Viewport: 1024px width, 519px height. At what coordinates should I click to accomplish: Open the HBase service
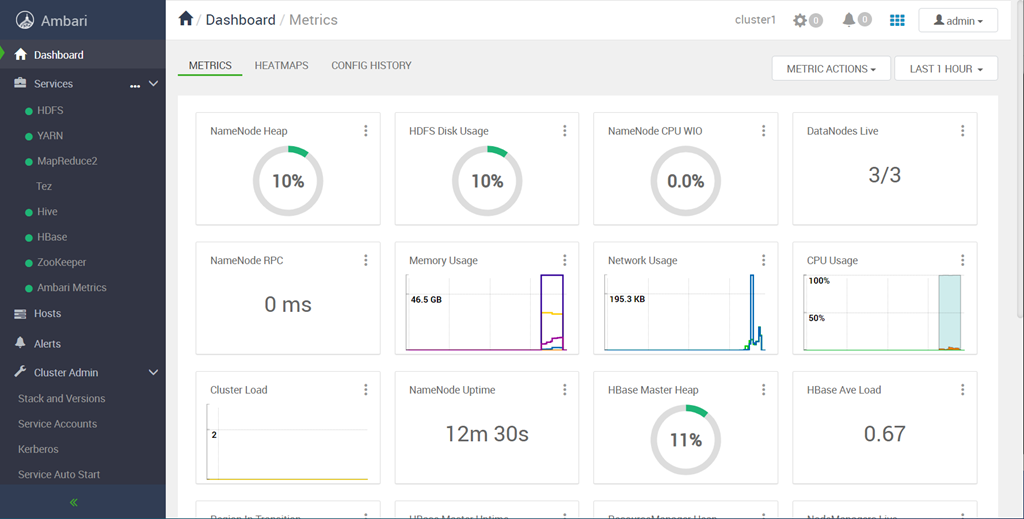click(x=52, y=237)
